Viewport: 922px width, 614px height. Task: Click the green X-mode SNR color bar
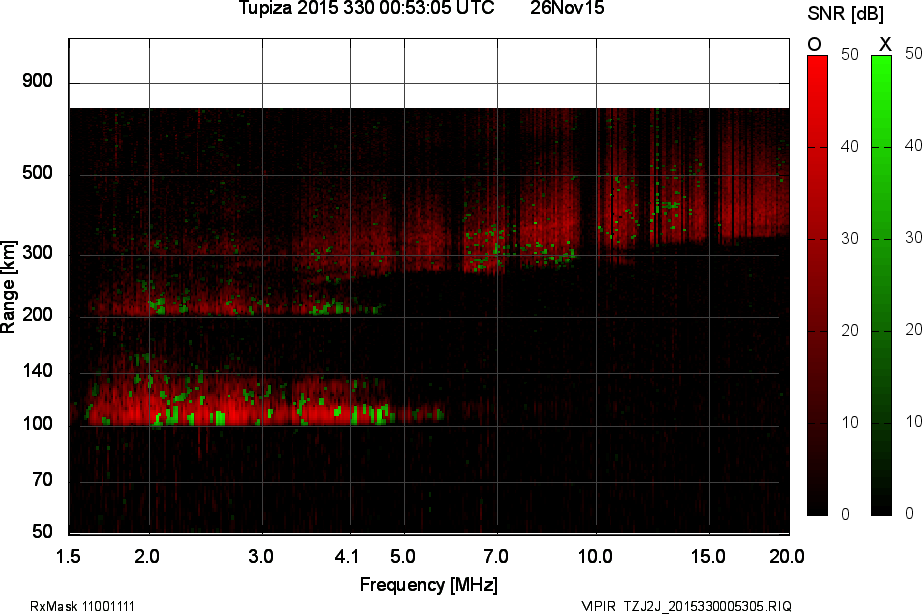(881, 285)
